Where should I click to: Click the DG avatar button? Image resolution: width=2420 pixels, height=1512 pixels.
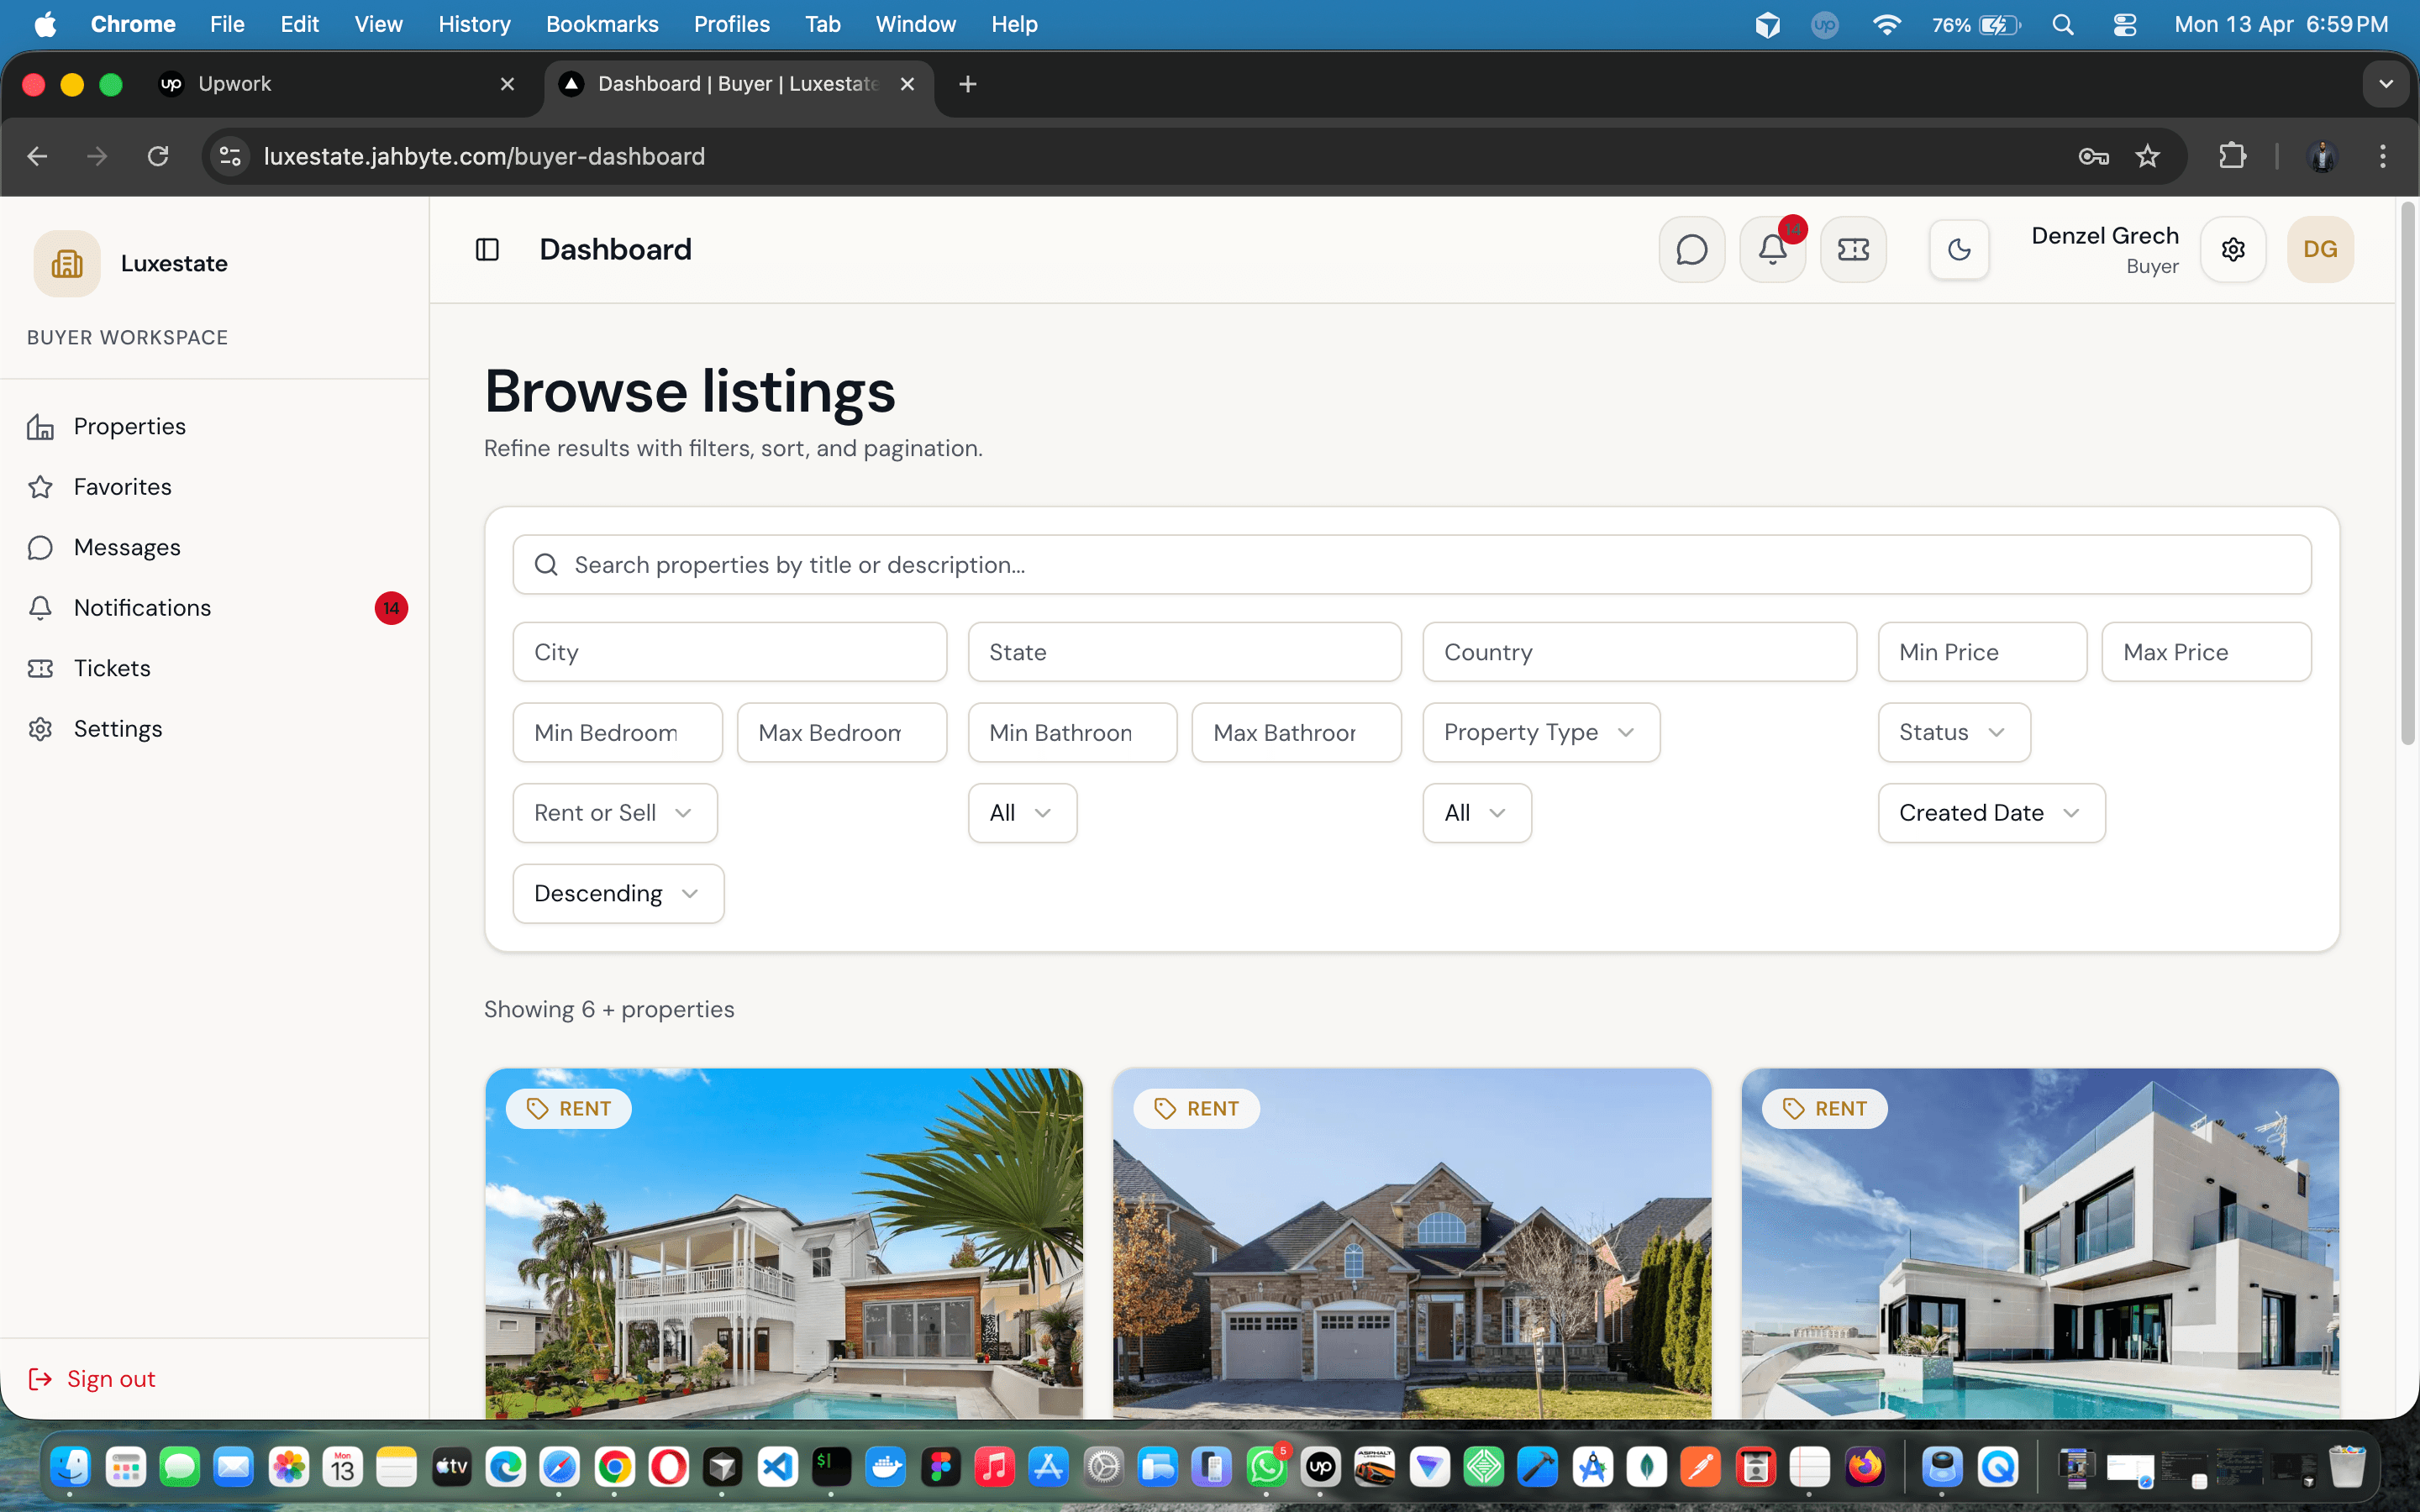2321,249
